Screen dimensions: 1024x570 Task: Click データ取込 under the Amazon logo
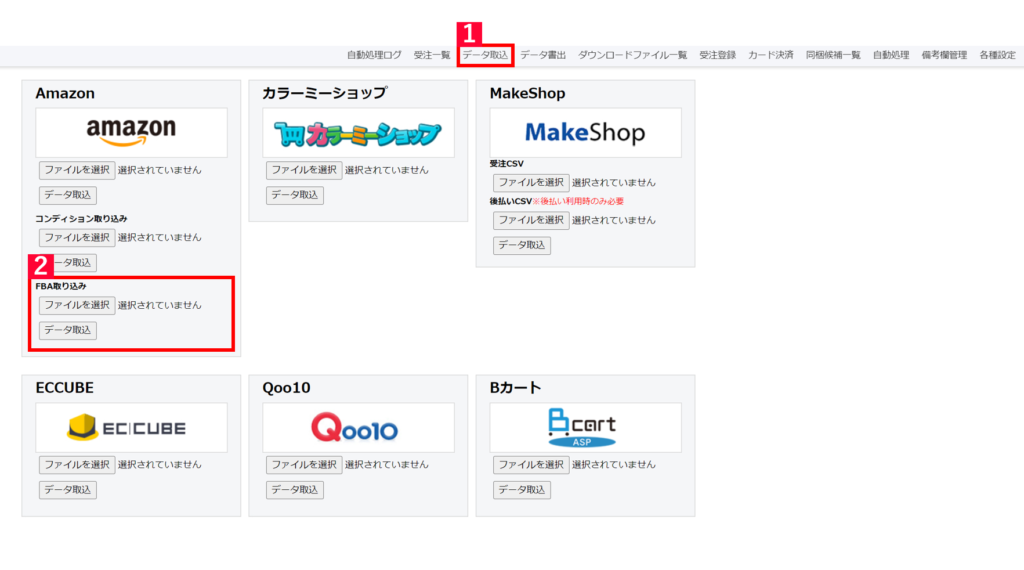68,195
